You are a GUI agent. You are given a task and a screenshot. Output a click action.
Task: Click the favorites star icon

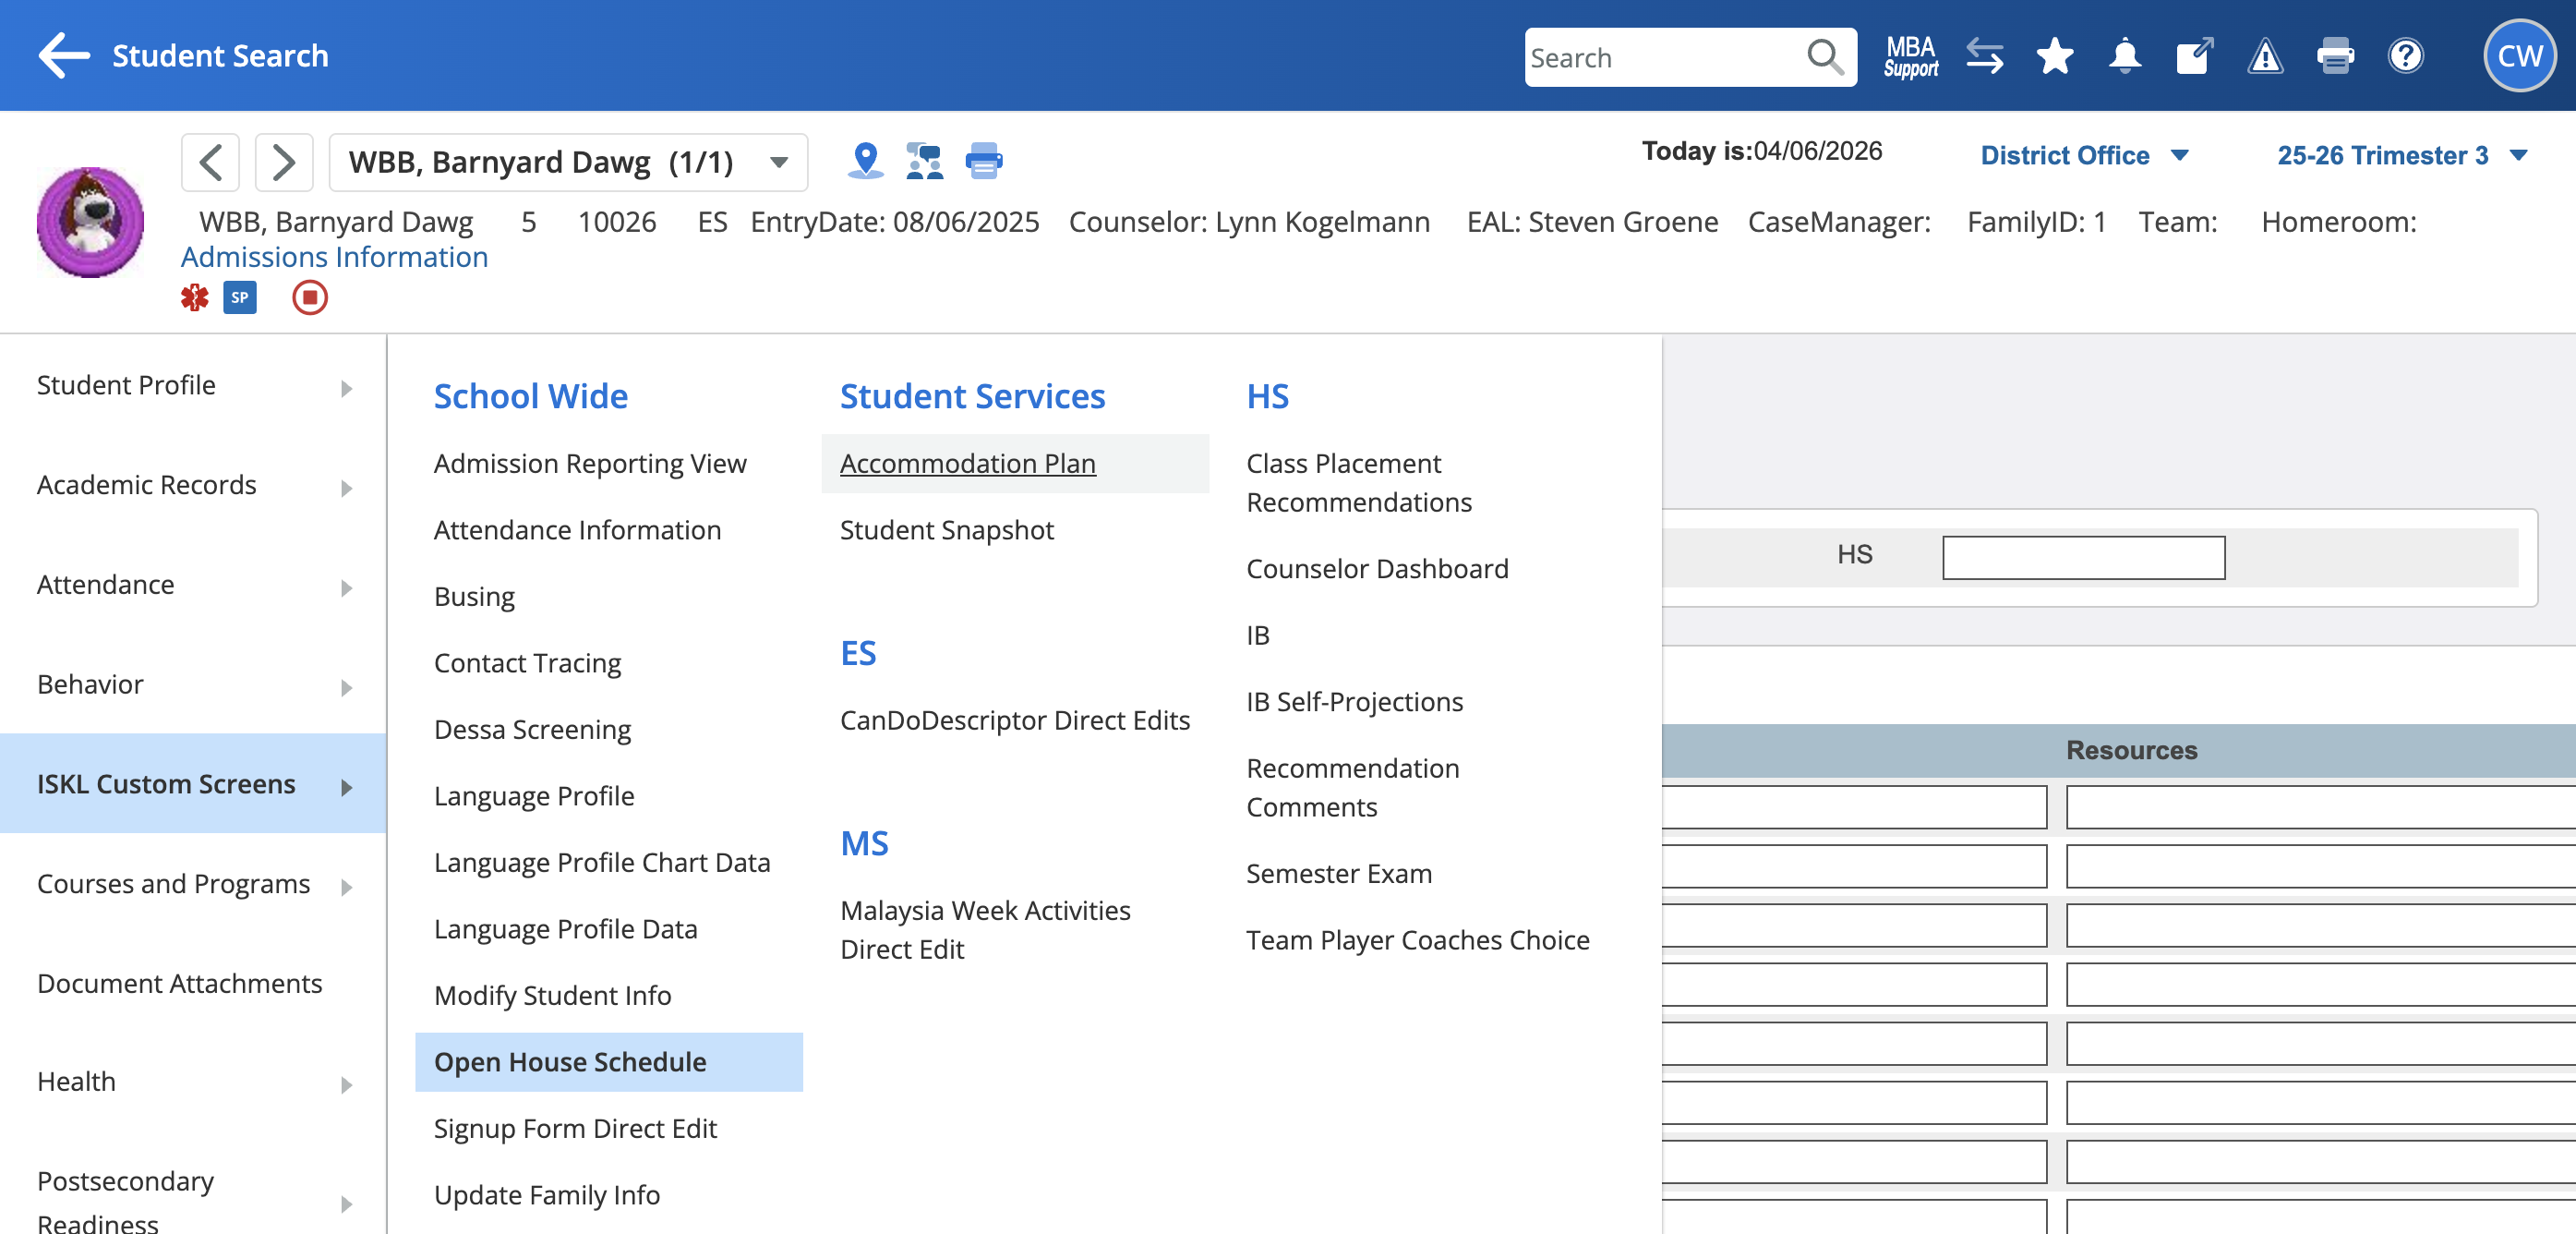click(x=2054, y=56)
